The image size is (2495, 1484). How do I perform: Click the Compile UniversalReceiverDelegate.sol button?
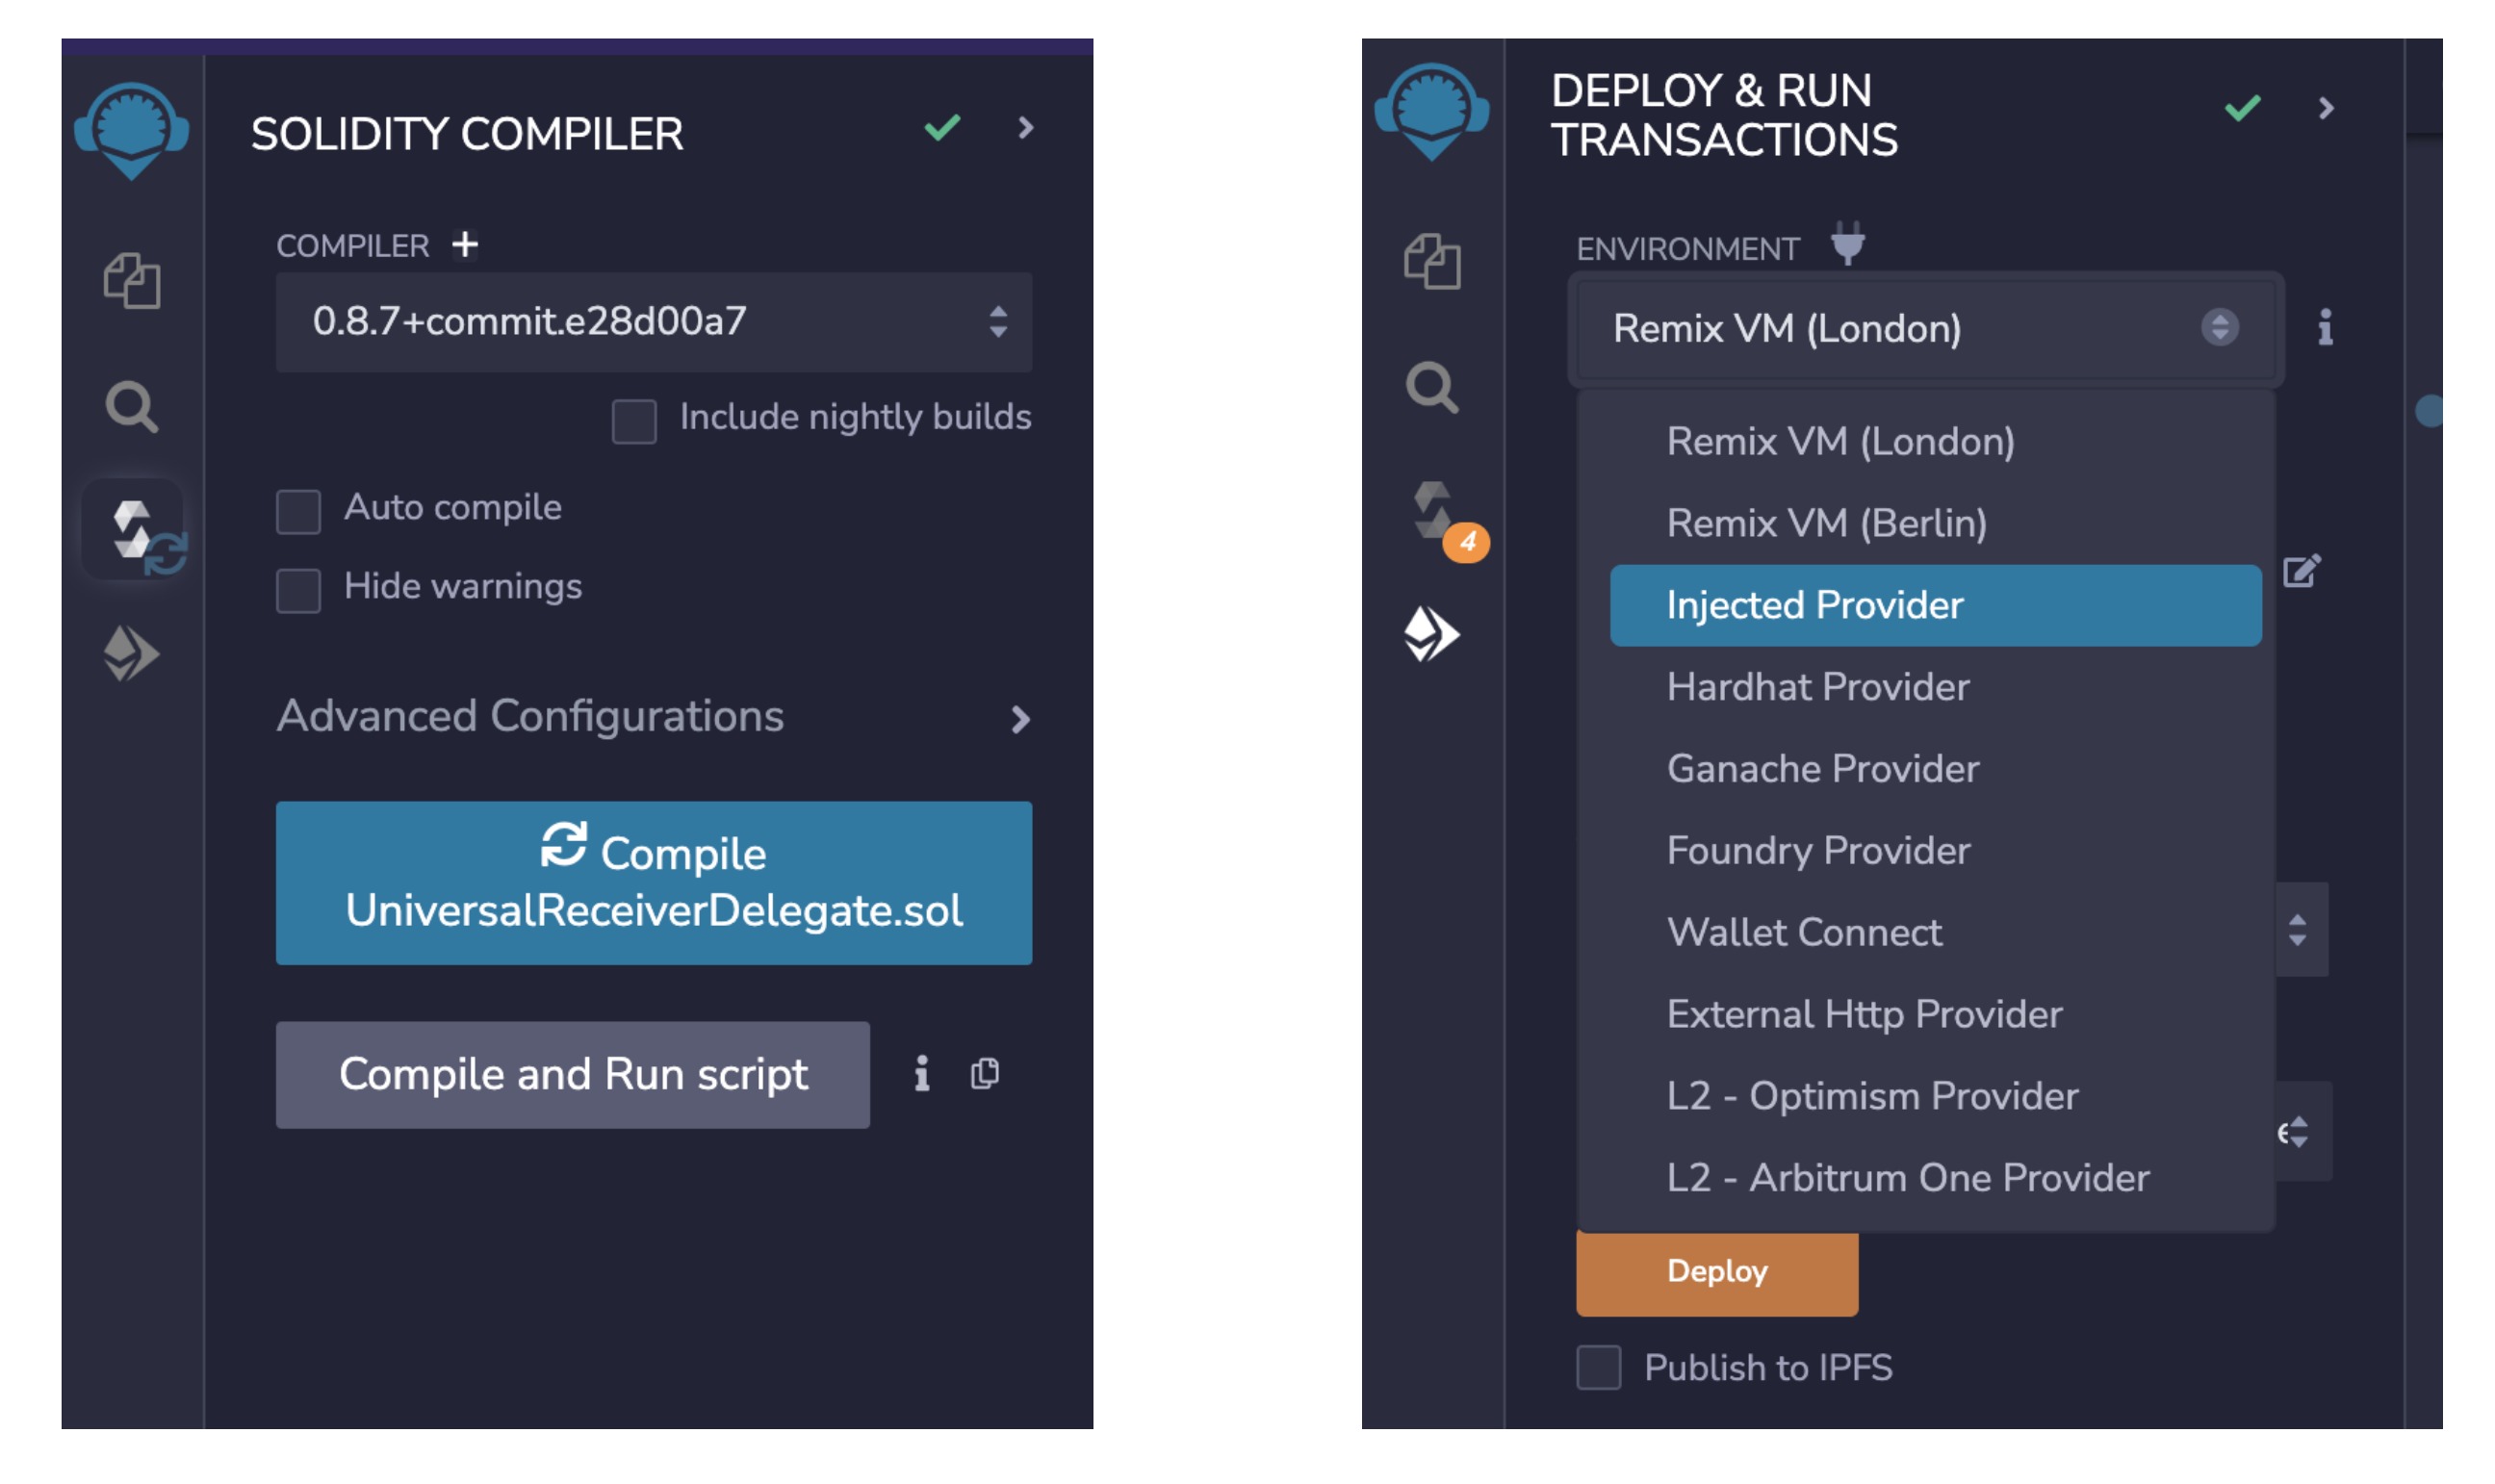pyautogui.click(x=654, y=883)
